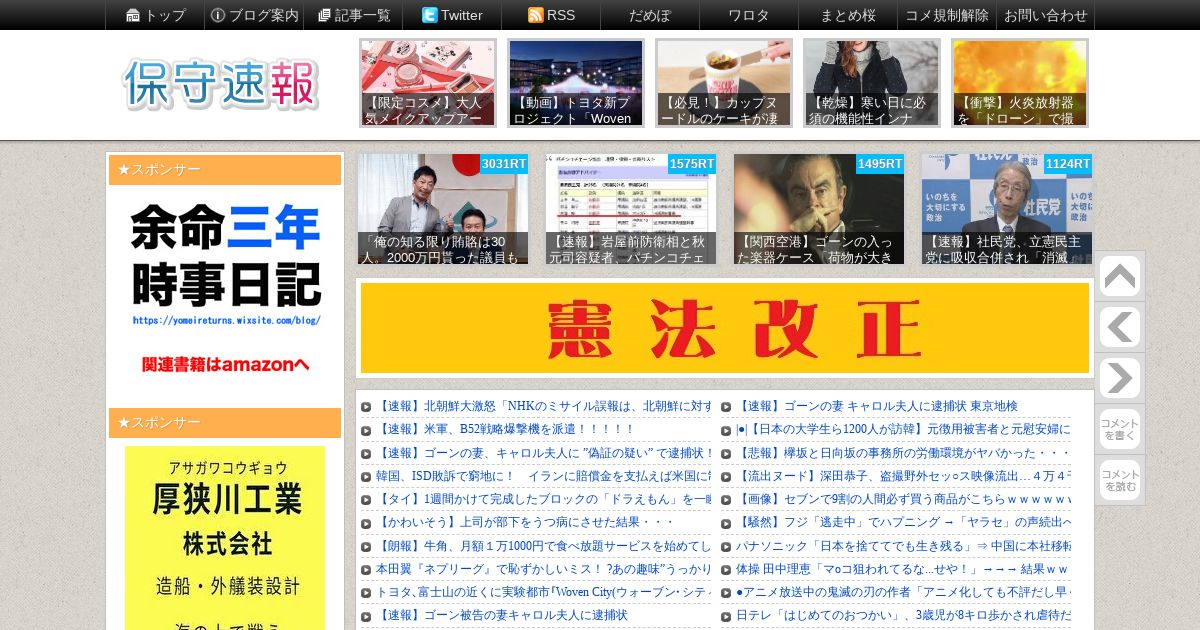Image resolution: width=1200 pixels, height=630 pixels.
Task: Go to ワロタ in the top navigation
Action: [749, 15]
